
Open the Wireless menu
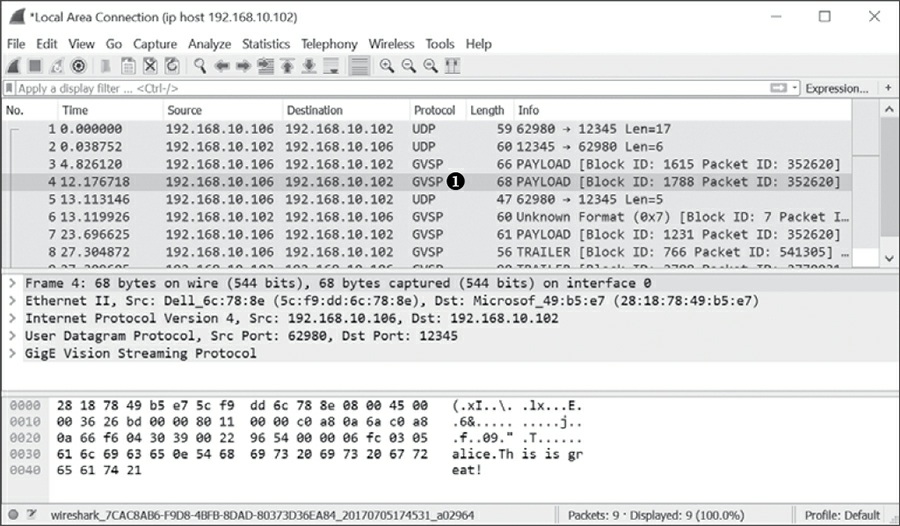tap(391, 44)
